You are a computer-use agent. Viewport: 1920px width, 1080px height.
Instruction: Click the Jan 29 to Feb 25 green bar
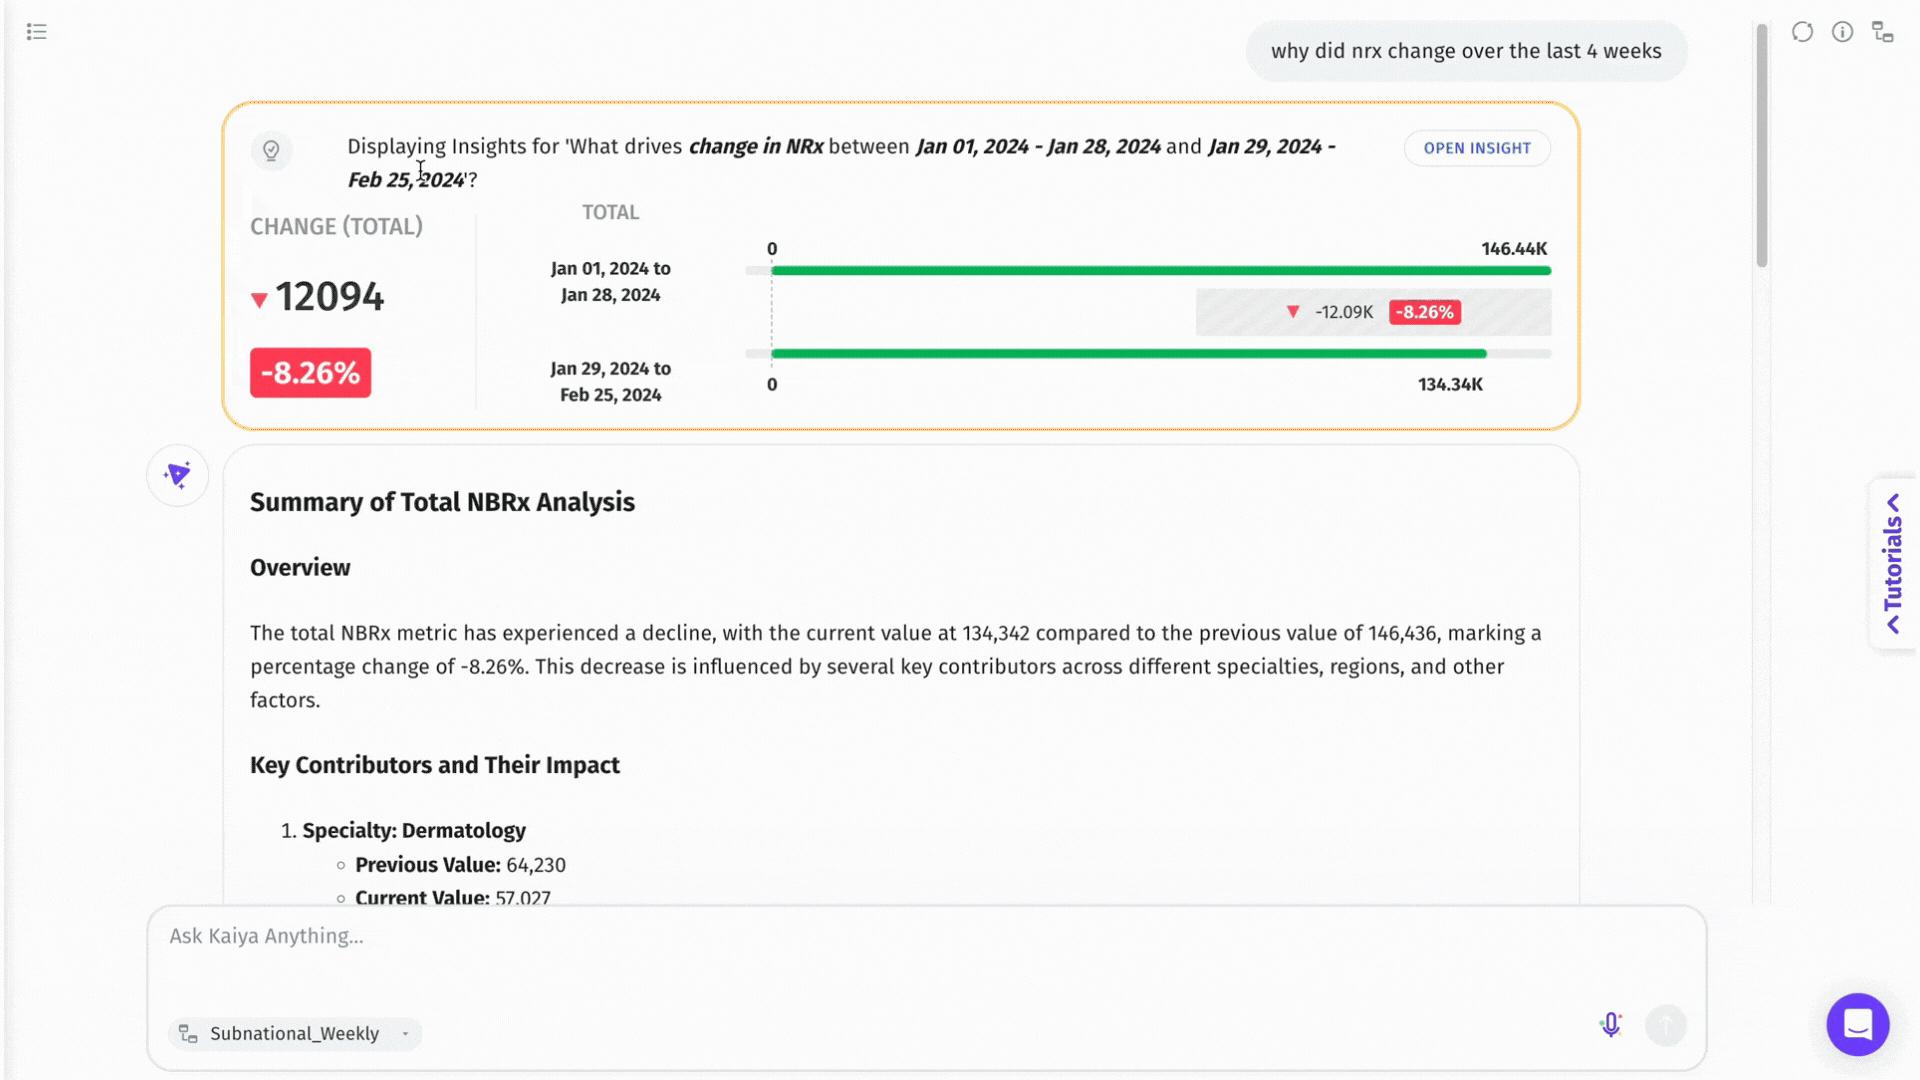1128,354
